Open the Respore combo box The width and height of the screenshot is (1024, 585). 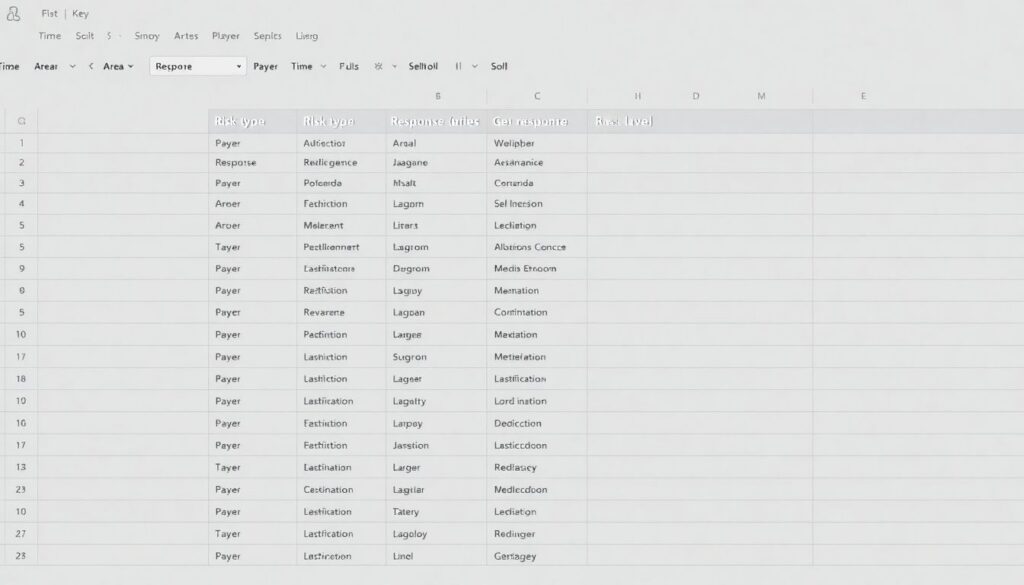click(x=198, y=66)
